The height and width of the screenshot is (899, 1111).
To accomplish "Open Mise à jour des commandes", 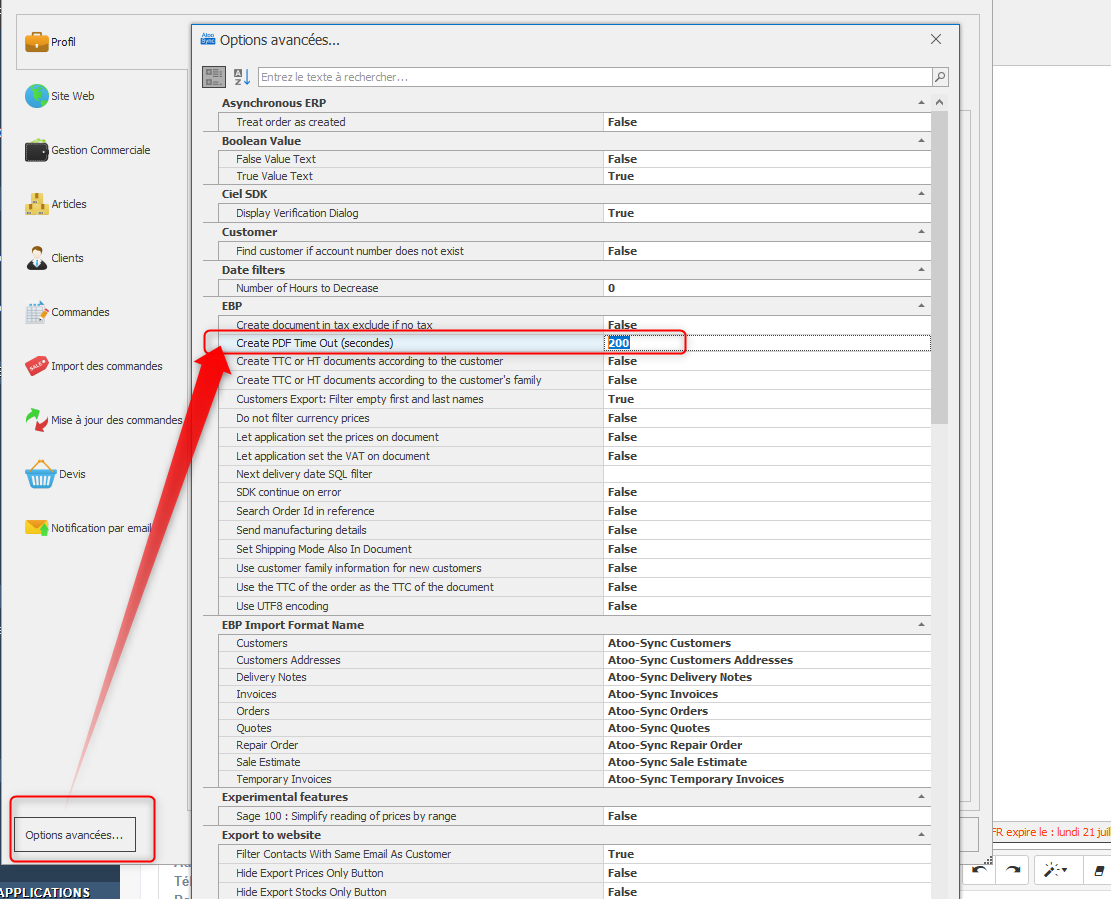I will coord(103,419).
